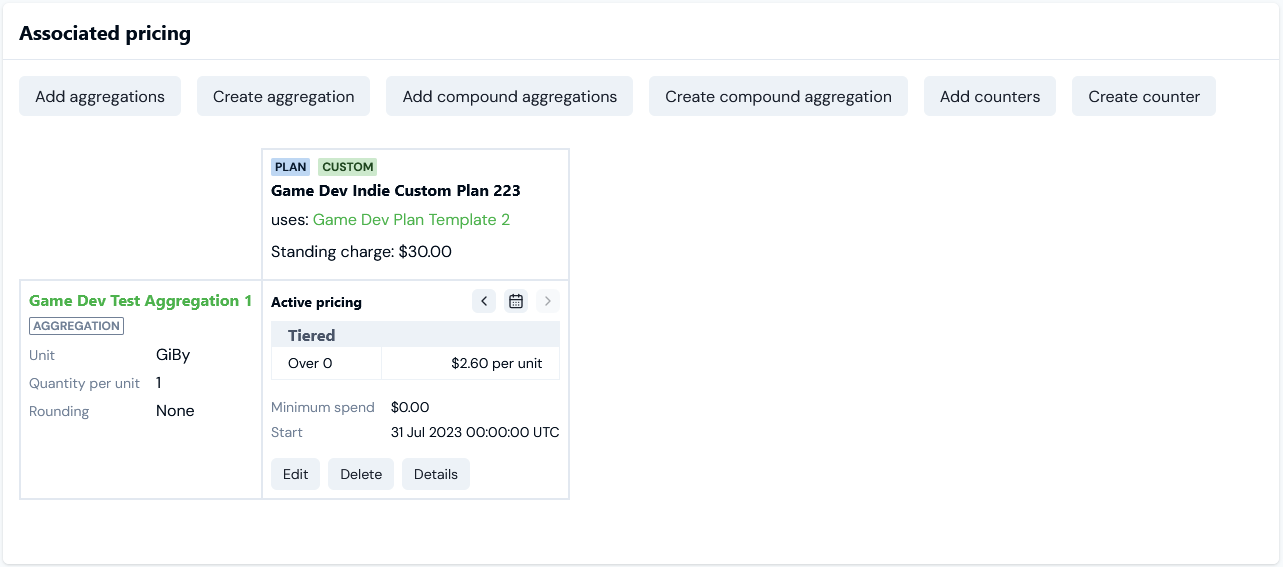Click the Game Dev Indie Custom Plan 223 title

pos(396,190)
